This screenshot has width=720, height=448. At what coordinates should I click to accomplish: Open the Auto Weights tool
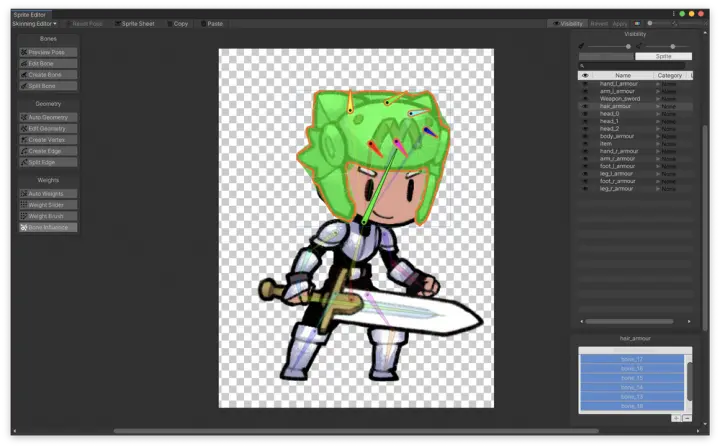[x=48, y=194]
